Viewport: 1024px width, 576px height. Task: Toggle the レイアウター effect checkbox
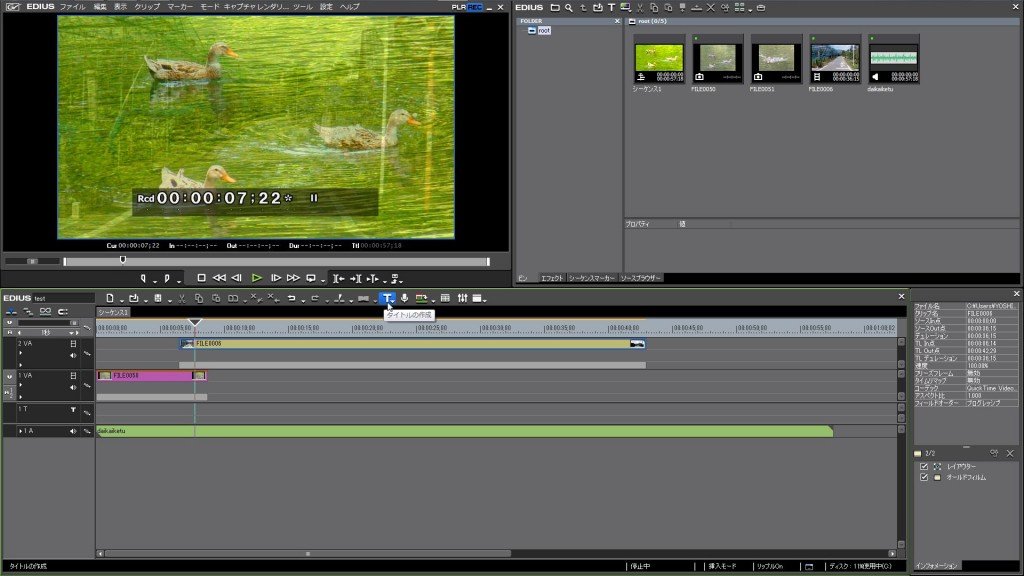[x=923, y=466]
